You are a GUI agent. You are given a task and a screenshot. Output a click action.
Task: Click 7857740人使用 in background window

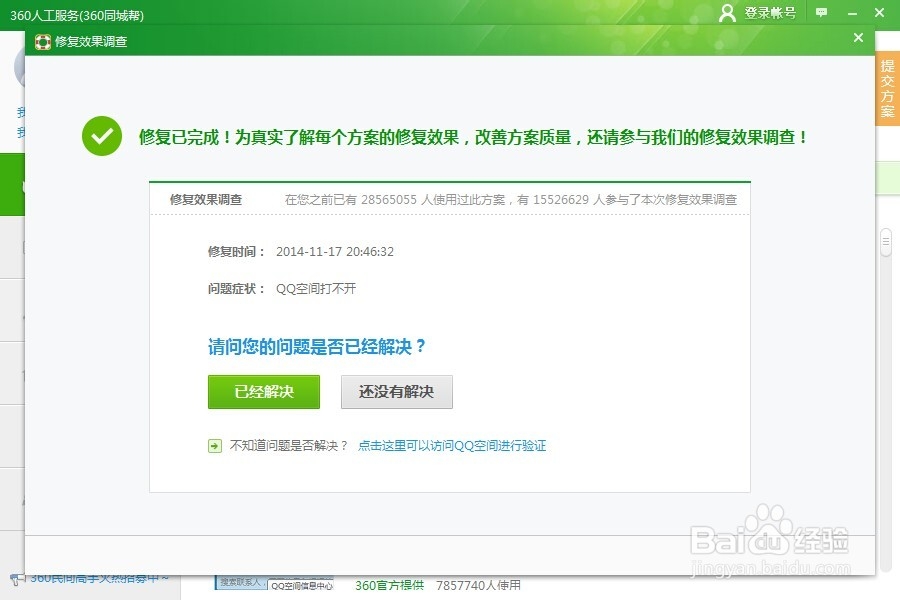click(478, 585)
